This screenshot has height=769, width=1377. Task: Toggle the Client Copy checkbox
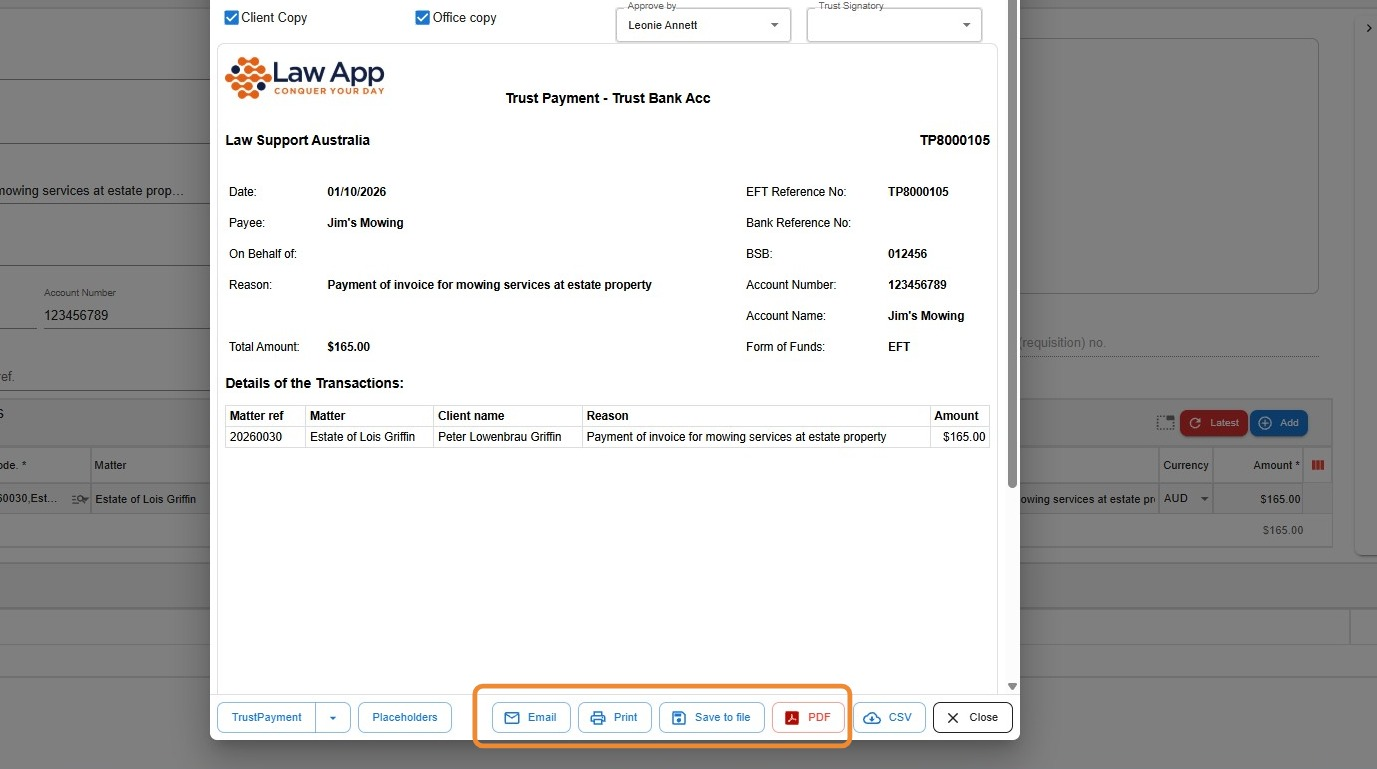(232, 18)
